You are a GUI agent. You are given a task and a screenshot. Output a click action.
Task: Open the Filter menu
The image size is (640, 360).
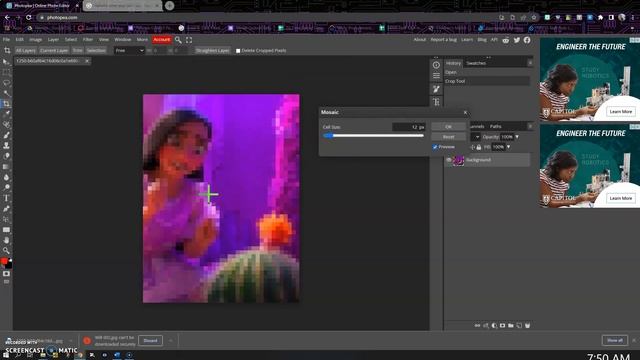pyautogui.click(x=88, y=40)
